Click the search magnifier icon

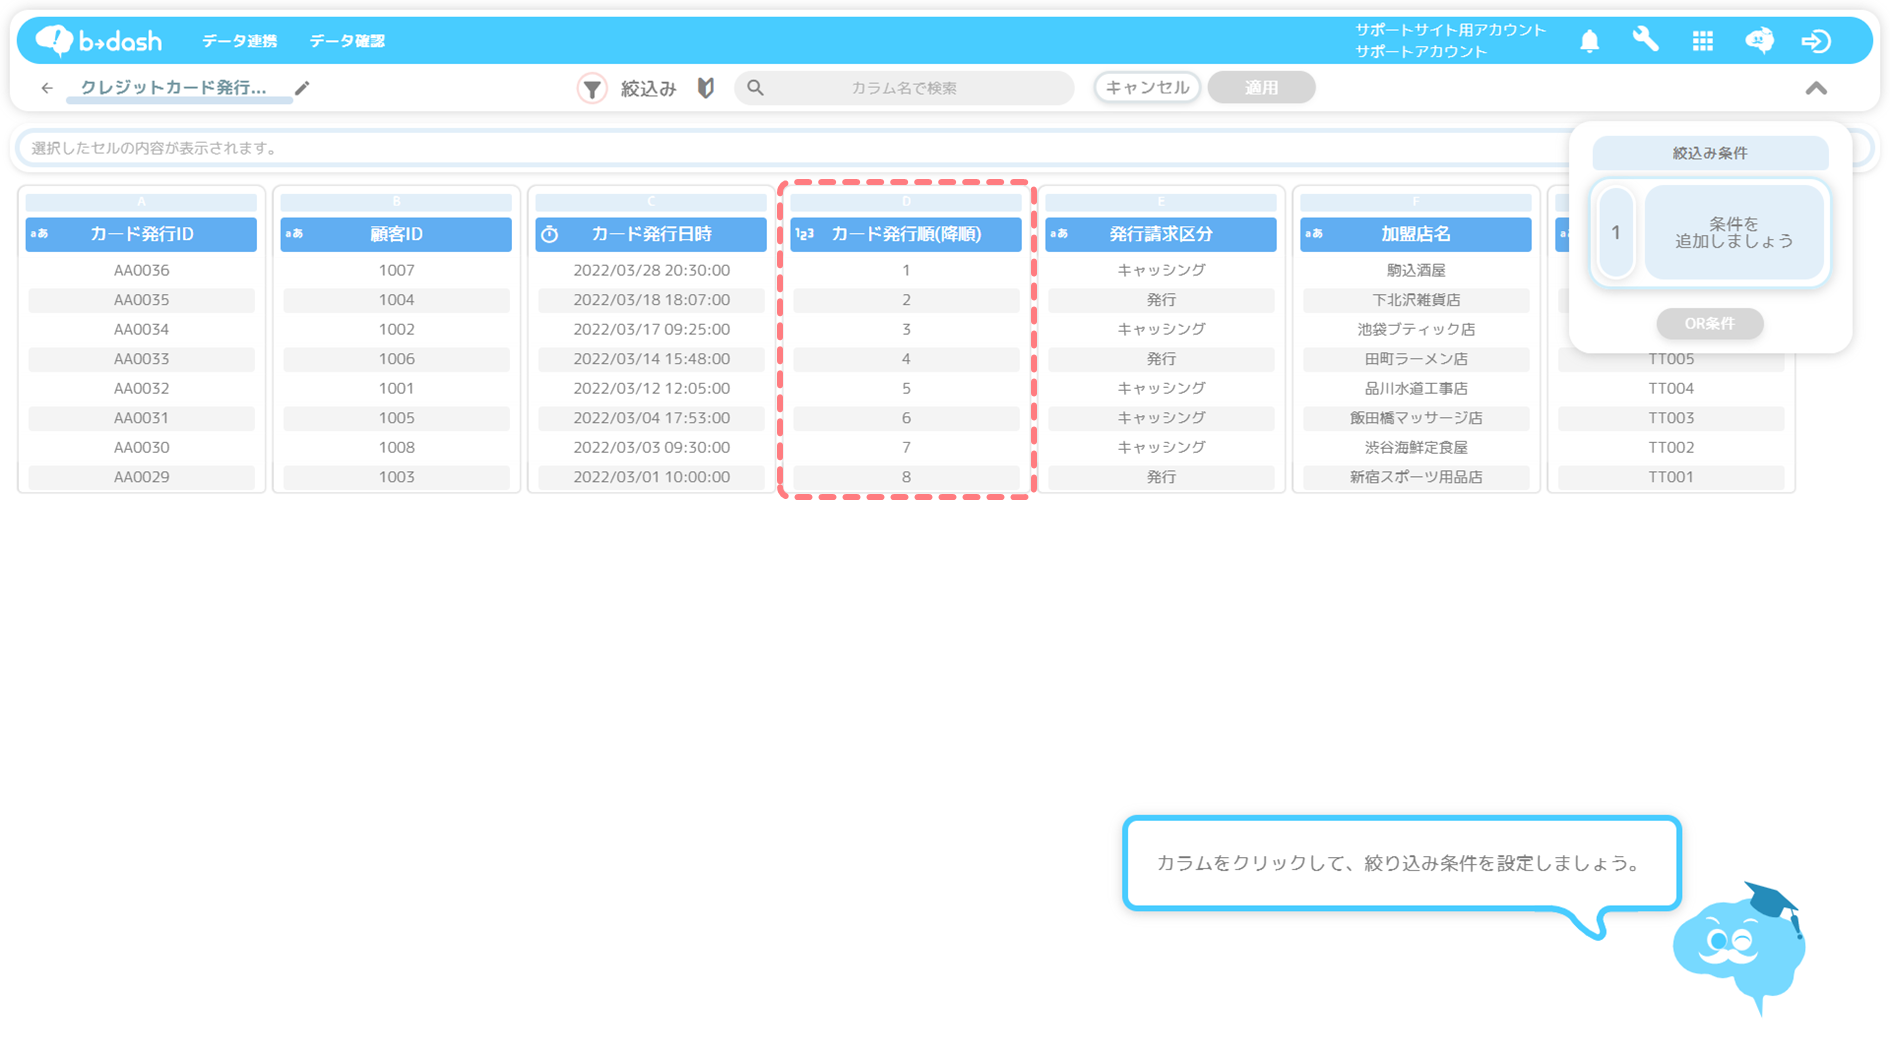(756, 88)
